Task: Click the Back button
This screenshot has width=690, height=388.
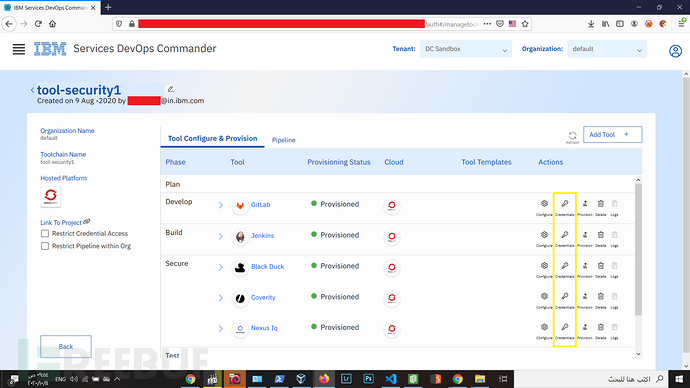Action: (x=66, y=347)
